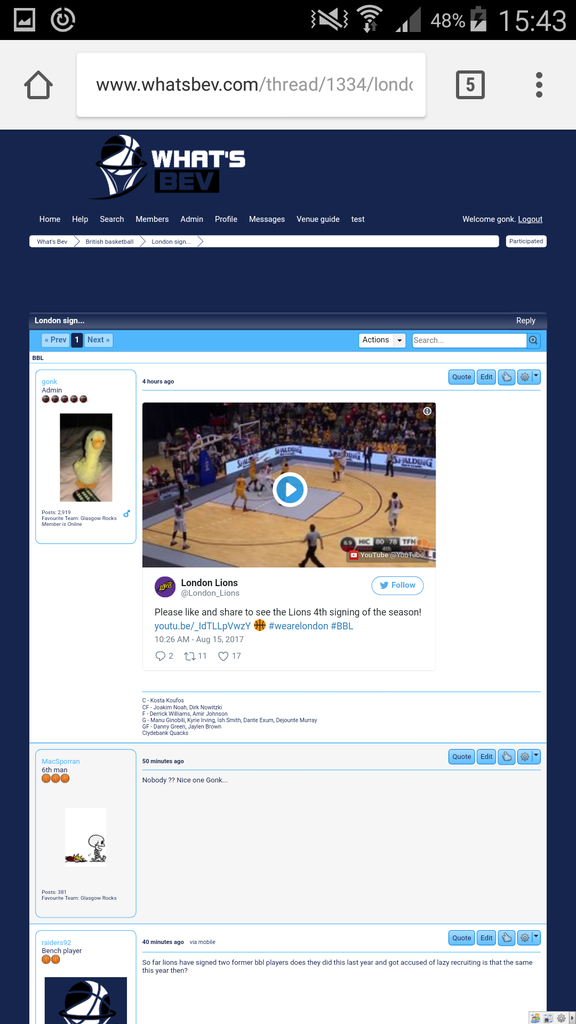Click MacSporran's skeleton avatar
Viewport: 576px width, 1024px height.
click(86, 837)
